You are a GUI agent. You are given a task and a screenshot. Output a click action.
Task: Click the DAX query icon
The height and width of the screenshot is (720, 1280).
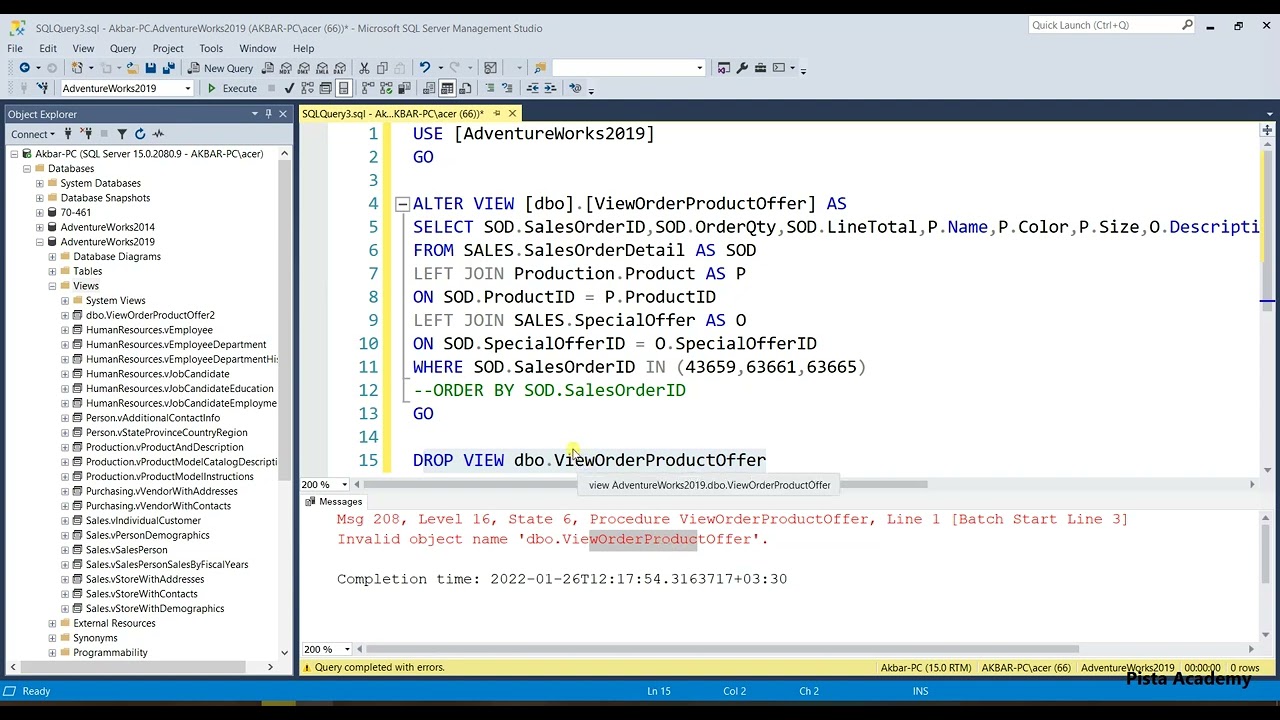click(340, 68)
